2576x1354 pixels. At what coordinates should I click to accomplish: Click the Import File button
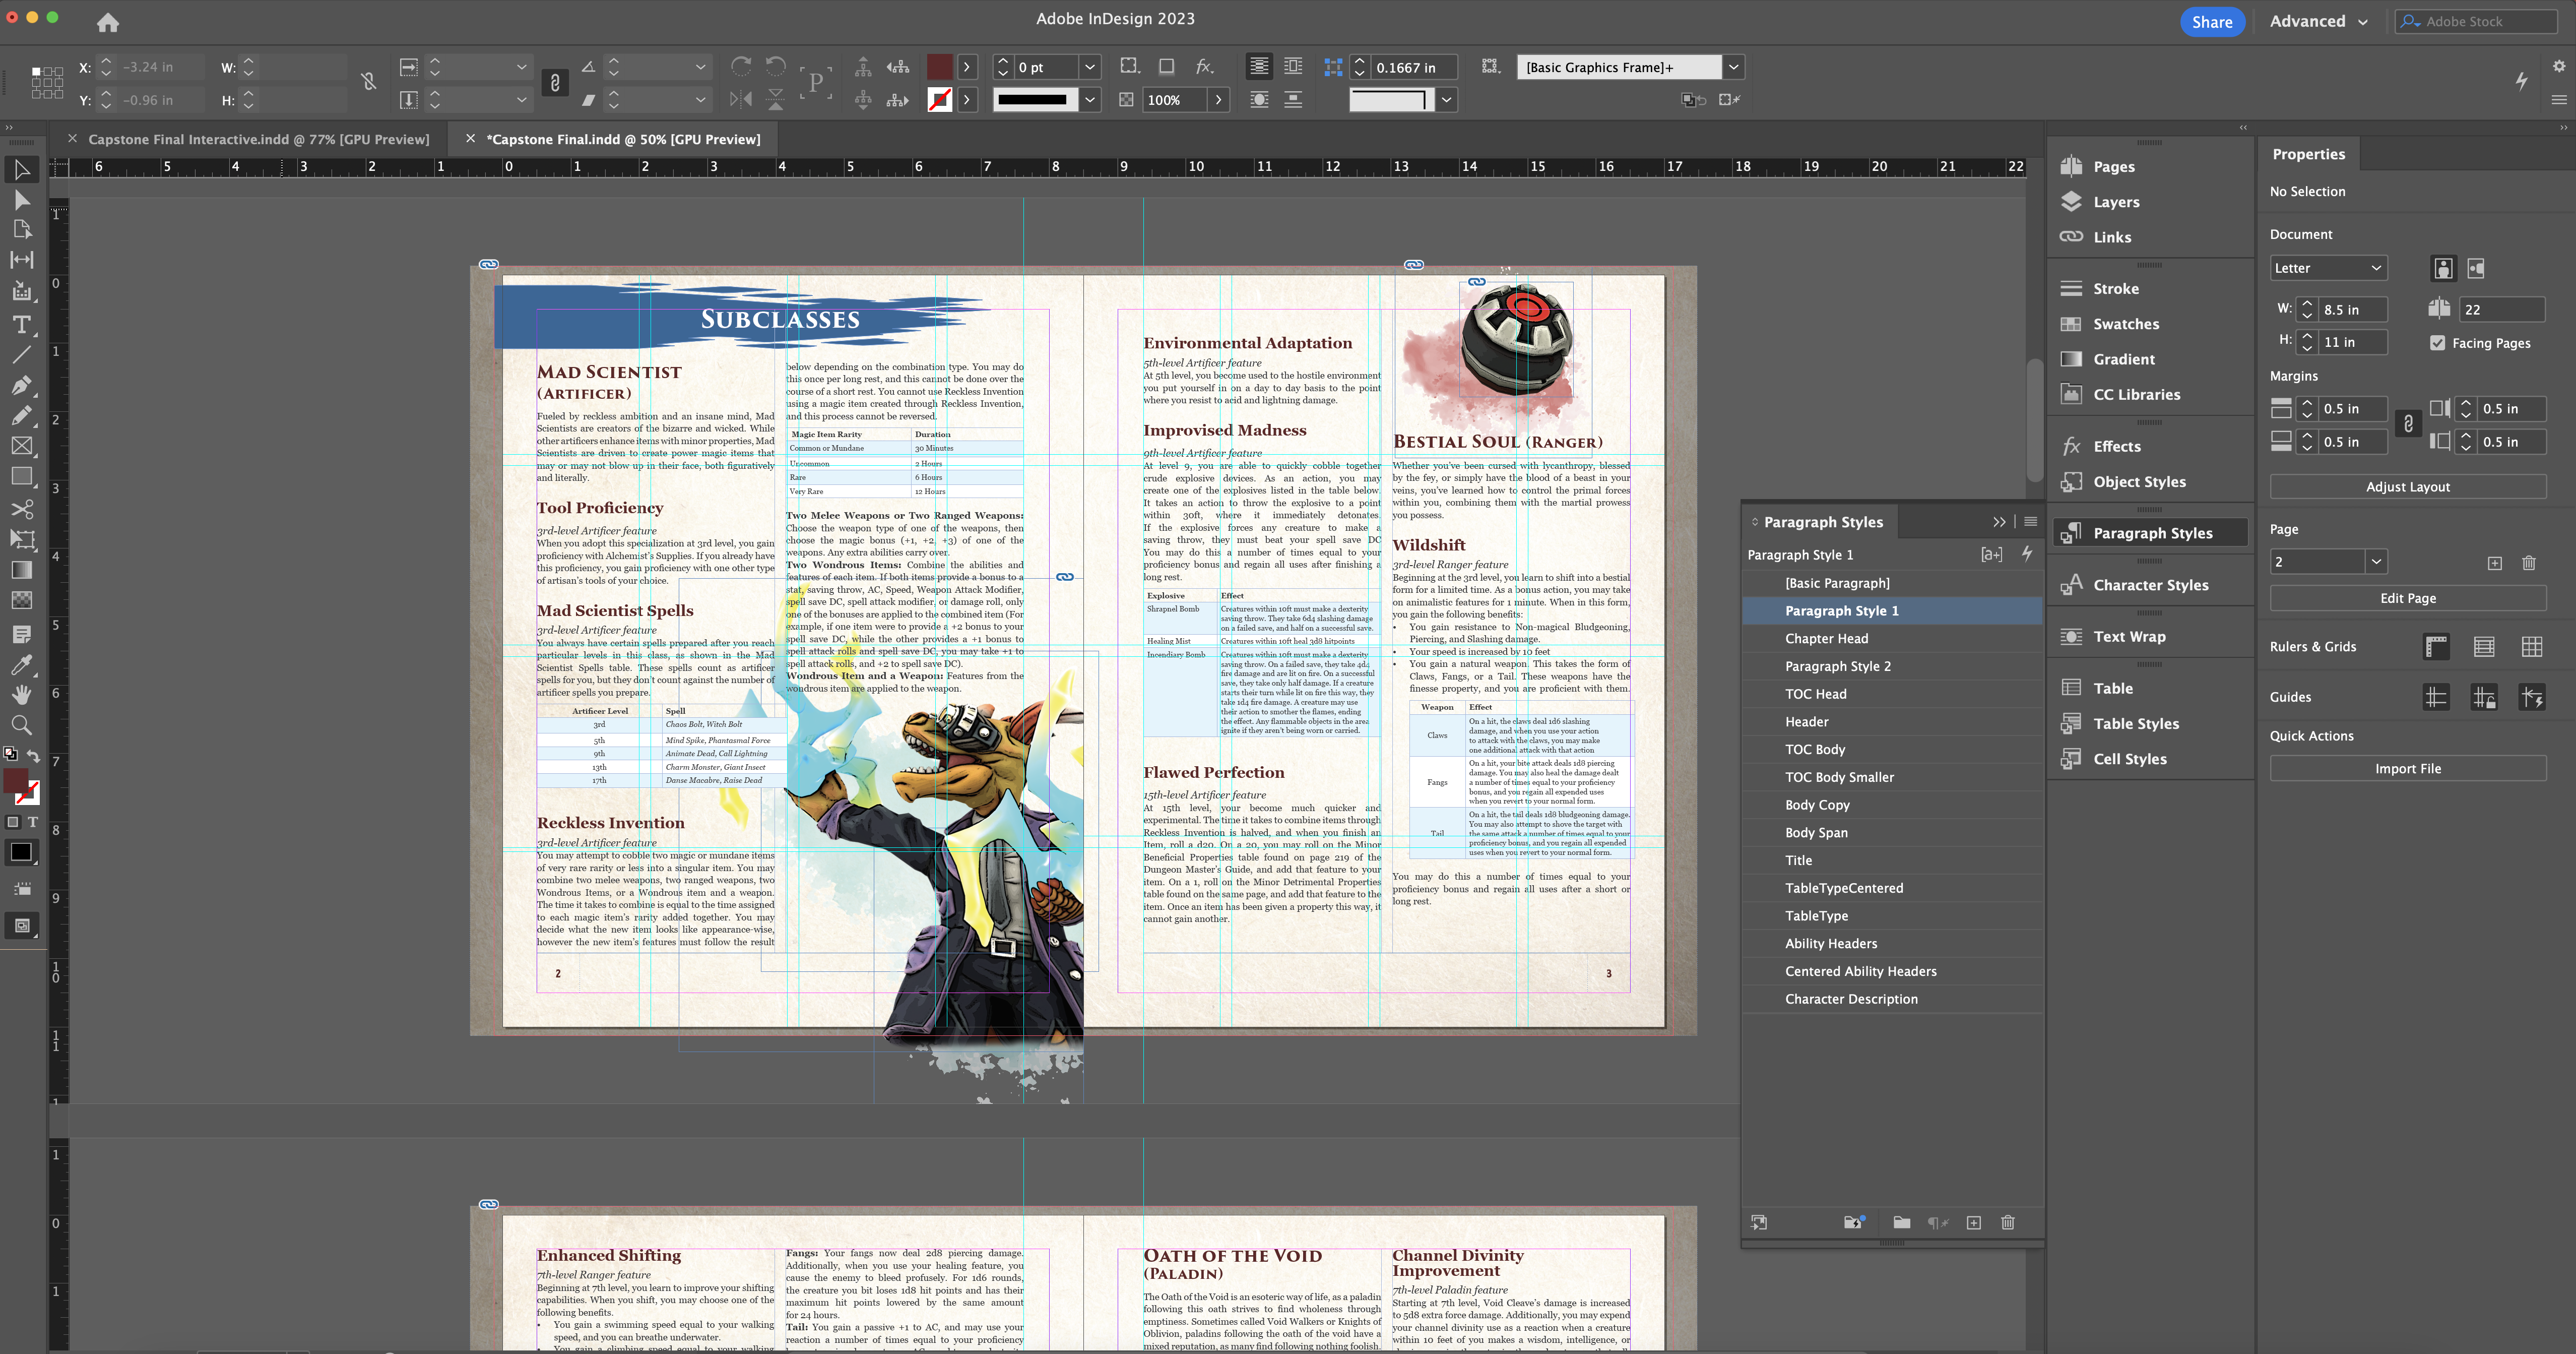pos(2407,769)
